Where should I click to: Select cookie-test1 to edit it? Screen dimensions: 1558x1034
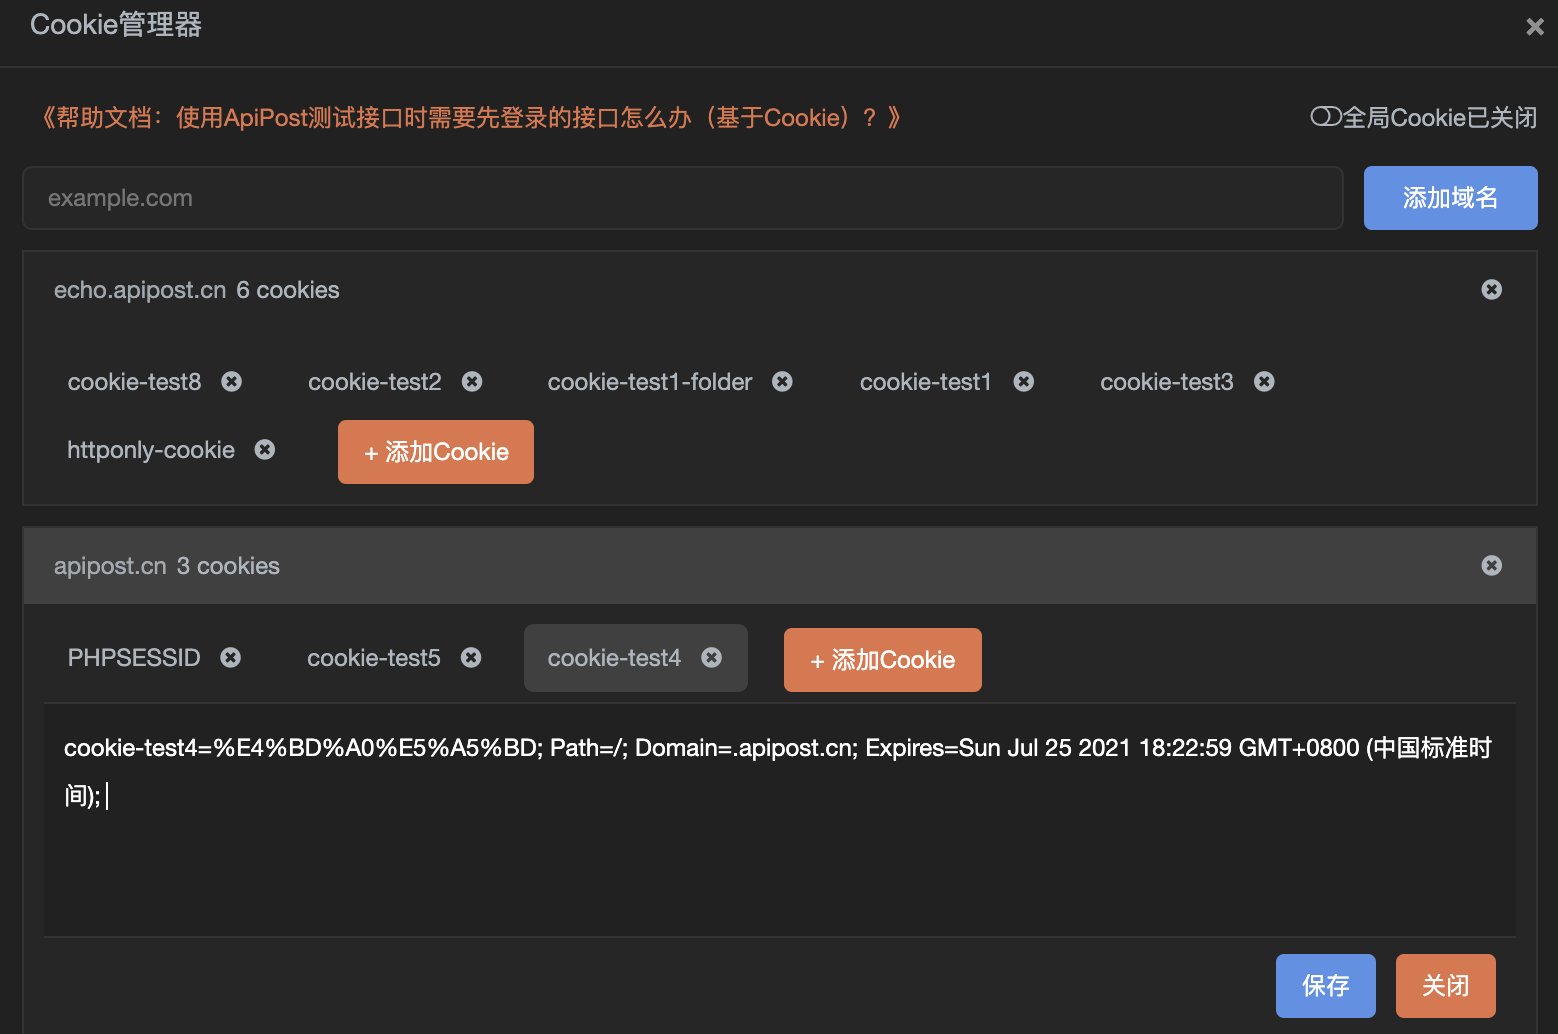coord(925,381)
